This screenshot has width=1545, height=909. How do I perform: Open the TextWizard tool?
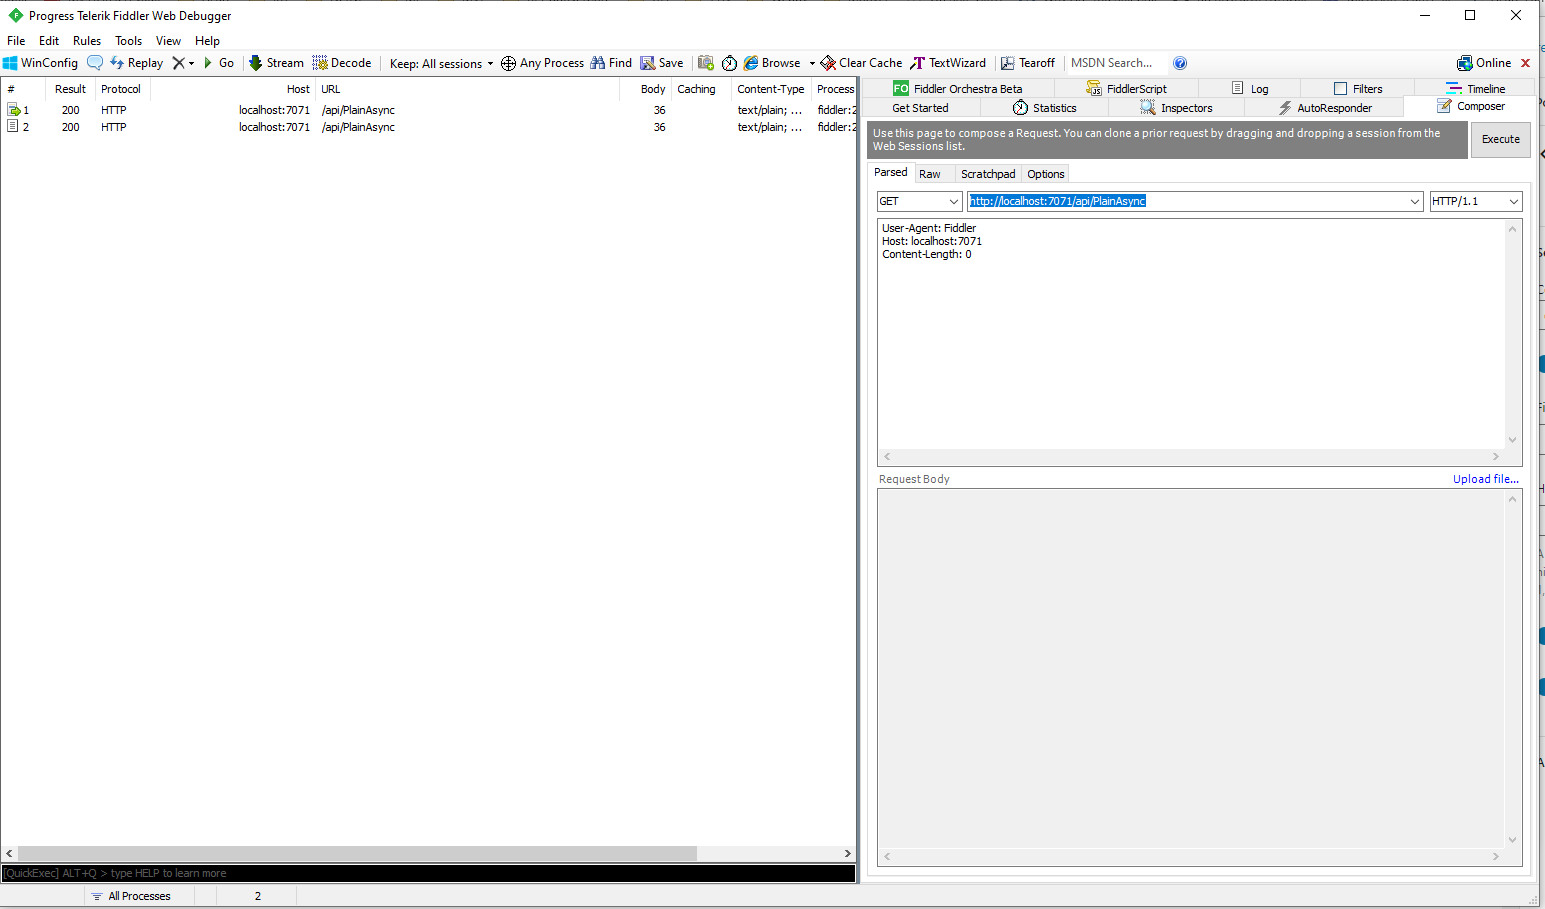coord(947,63)
